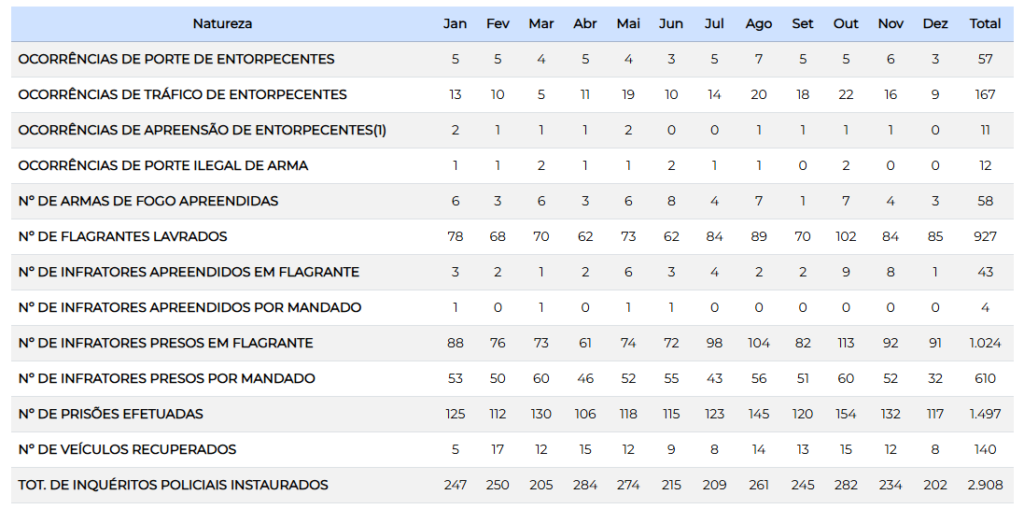Click the Jan column header
Image resolution: width=1024 pixels, height=509 pixels.
coord(455,23)
